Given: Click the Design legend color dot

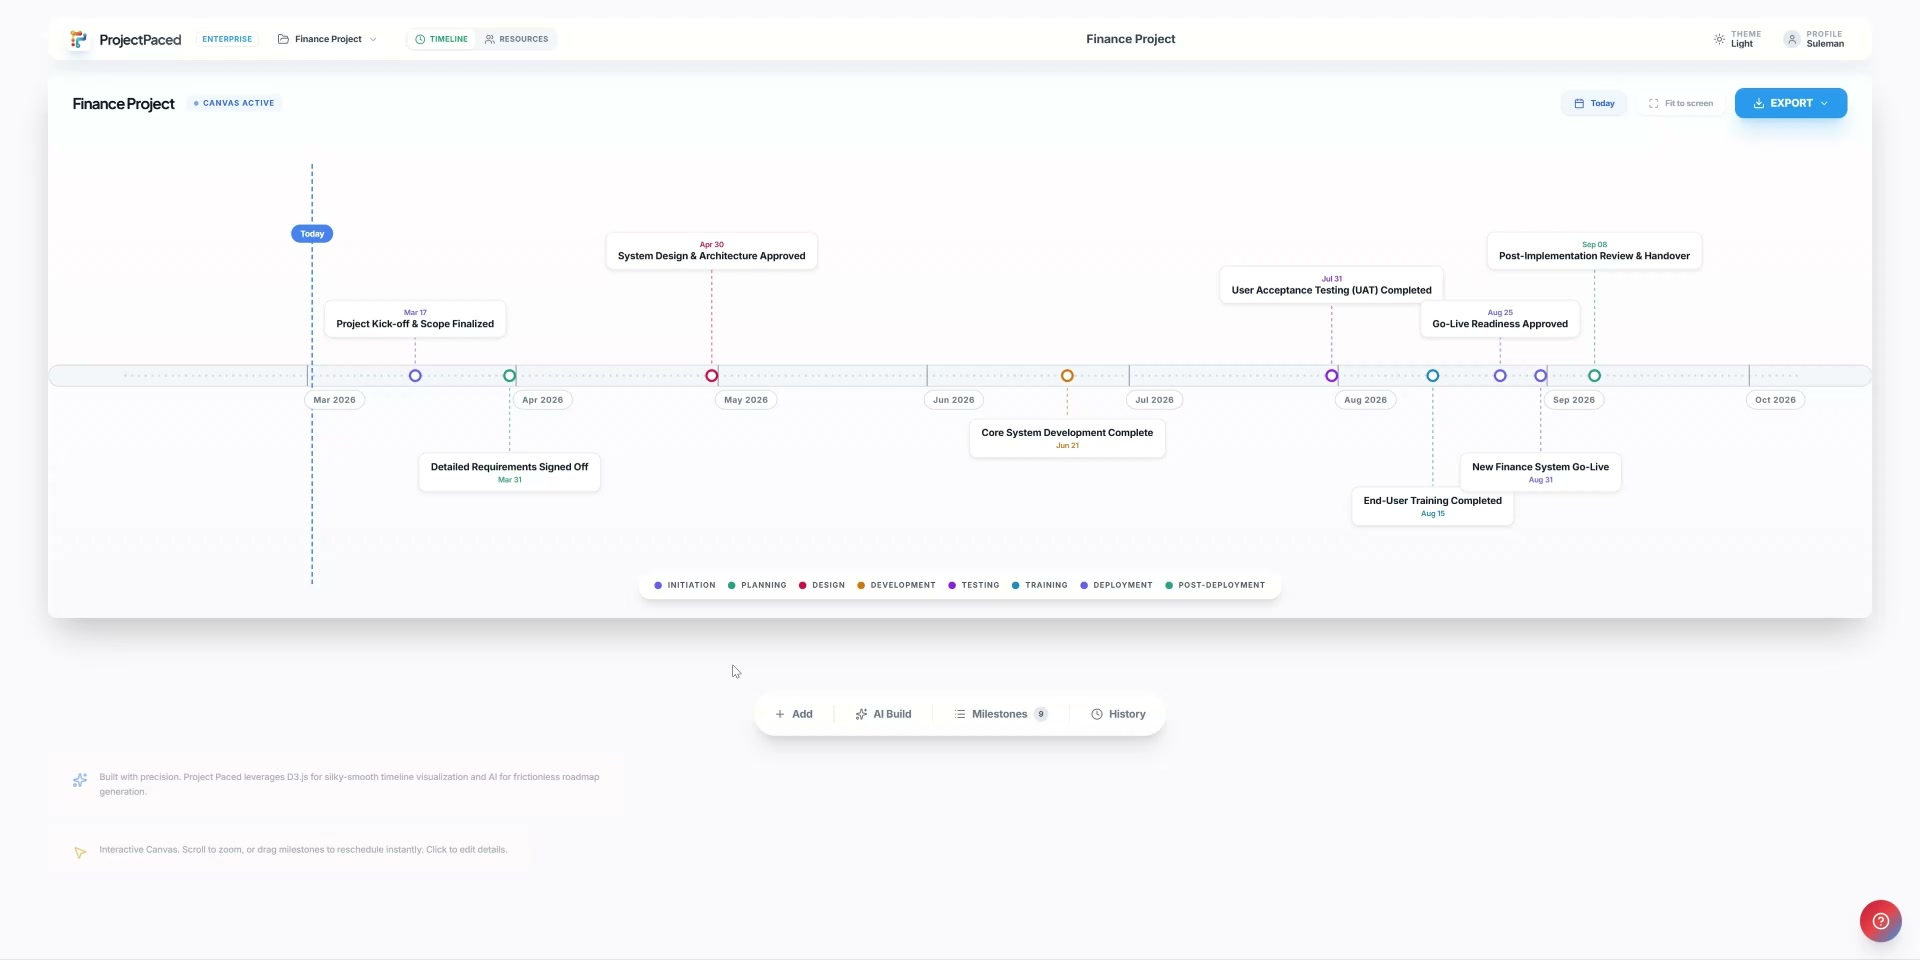Looking at the screenshot, I should (803, 586).
